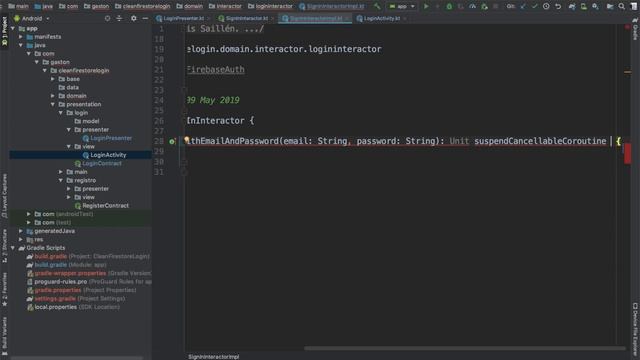Image resolution: width=640 pixels, height=360 pixels.
Task: Click the red error indicator atop editor scrollbar
Action: (627, 27)
